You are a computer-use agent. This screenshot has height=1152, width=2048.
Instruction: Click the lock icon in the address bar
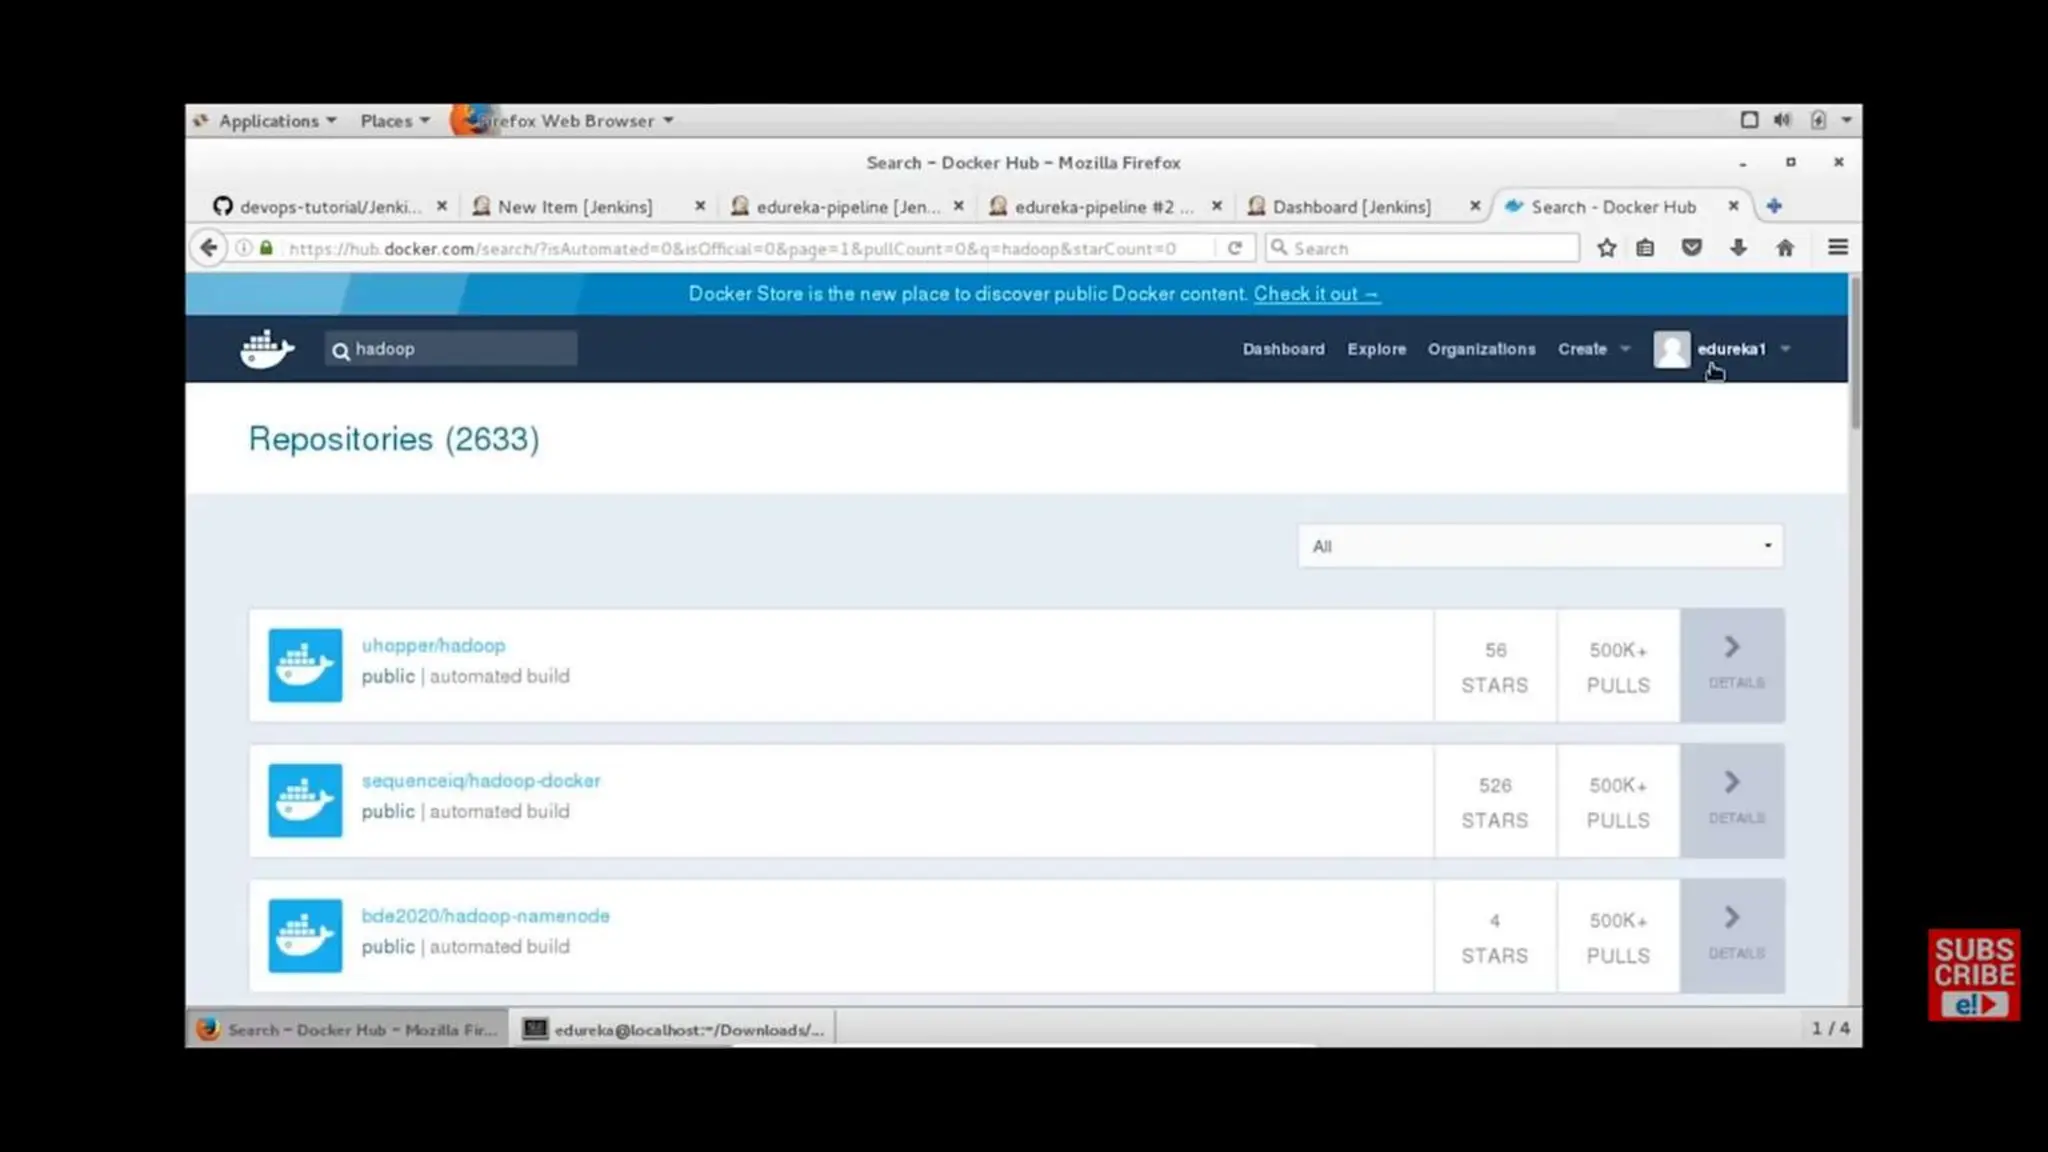click(267, 248)
